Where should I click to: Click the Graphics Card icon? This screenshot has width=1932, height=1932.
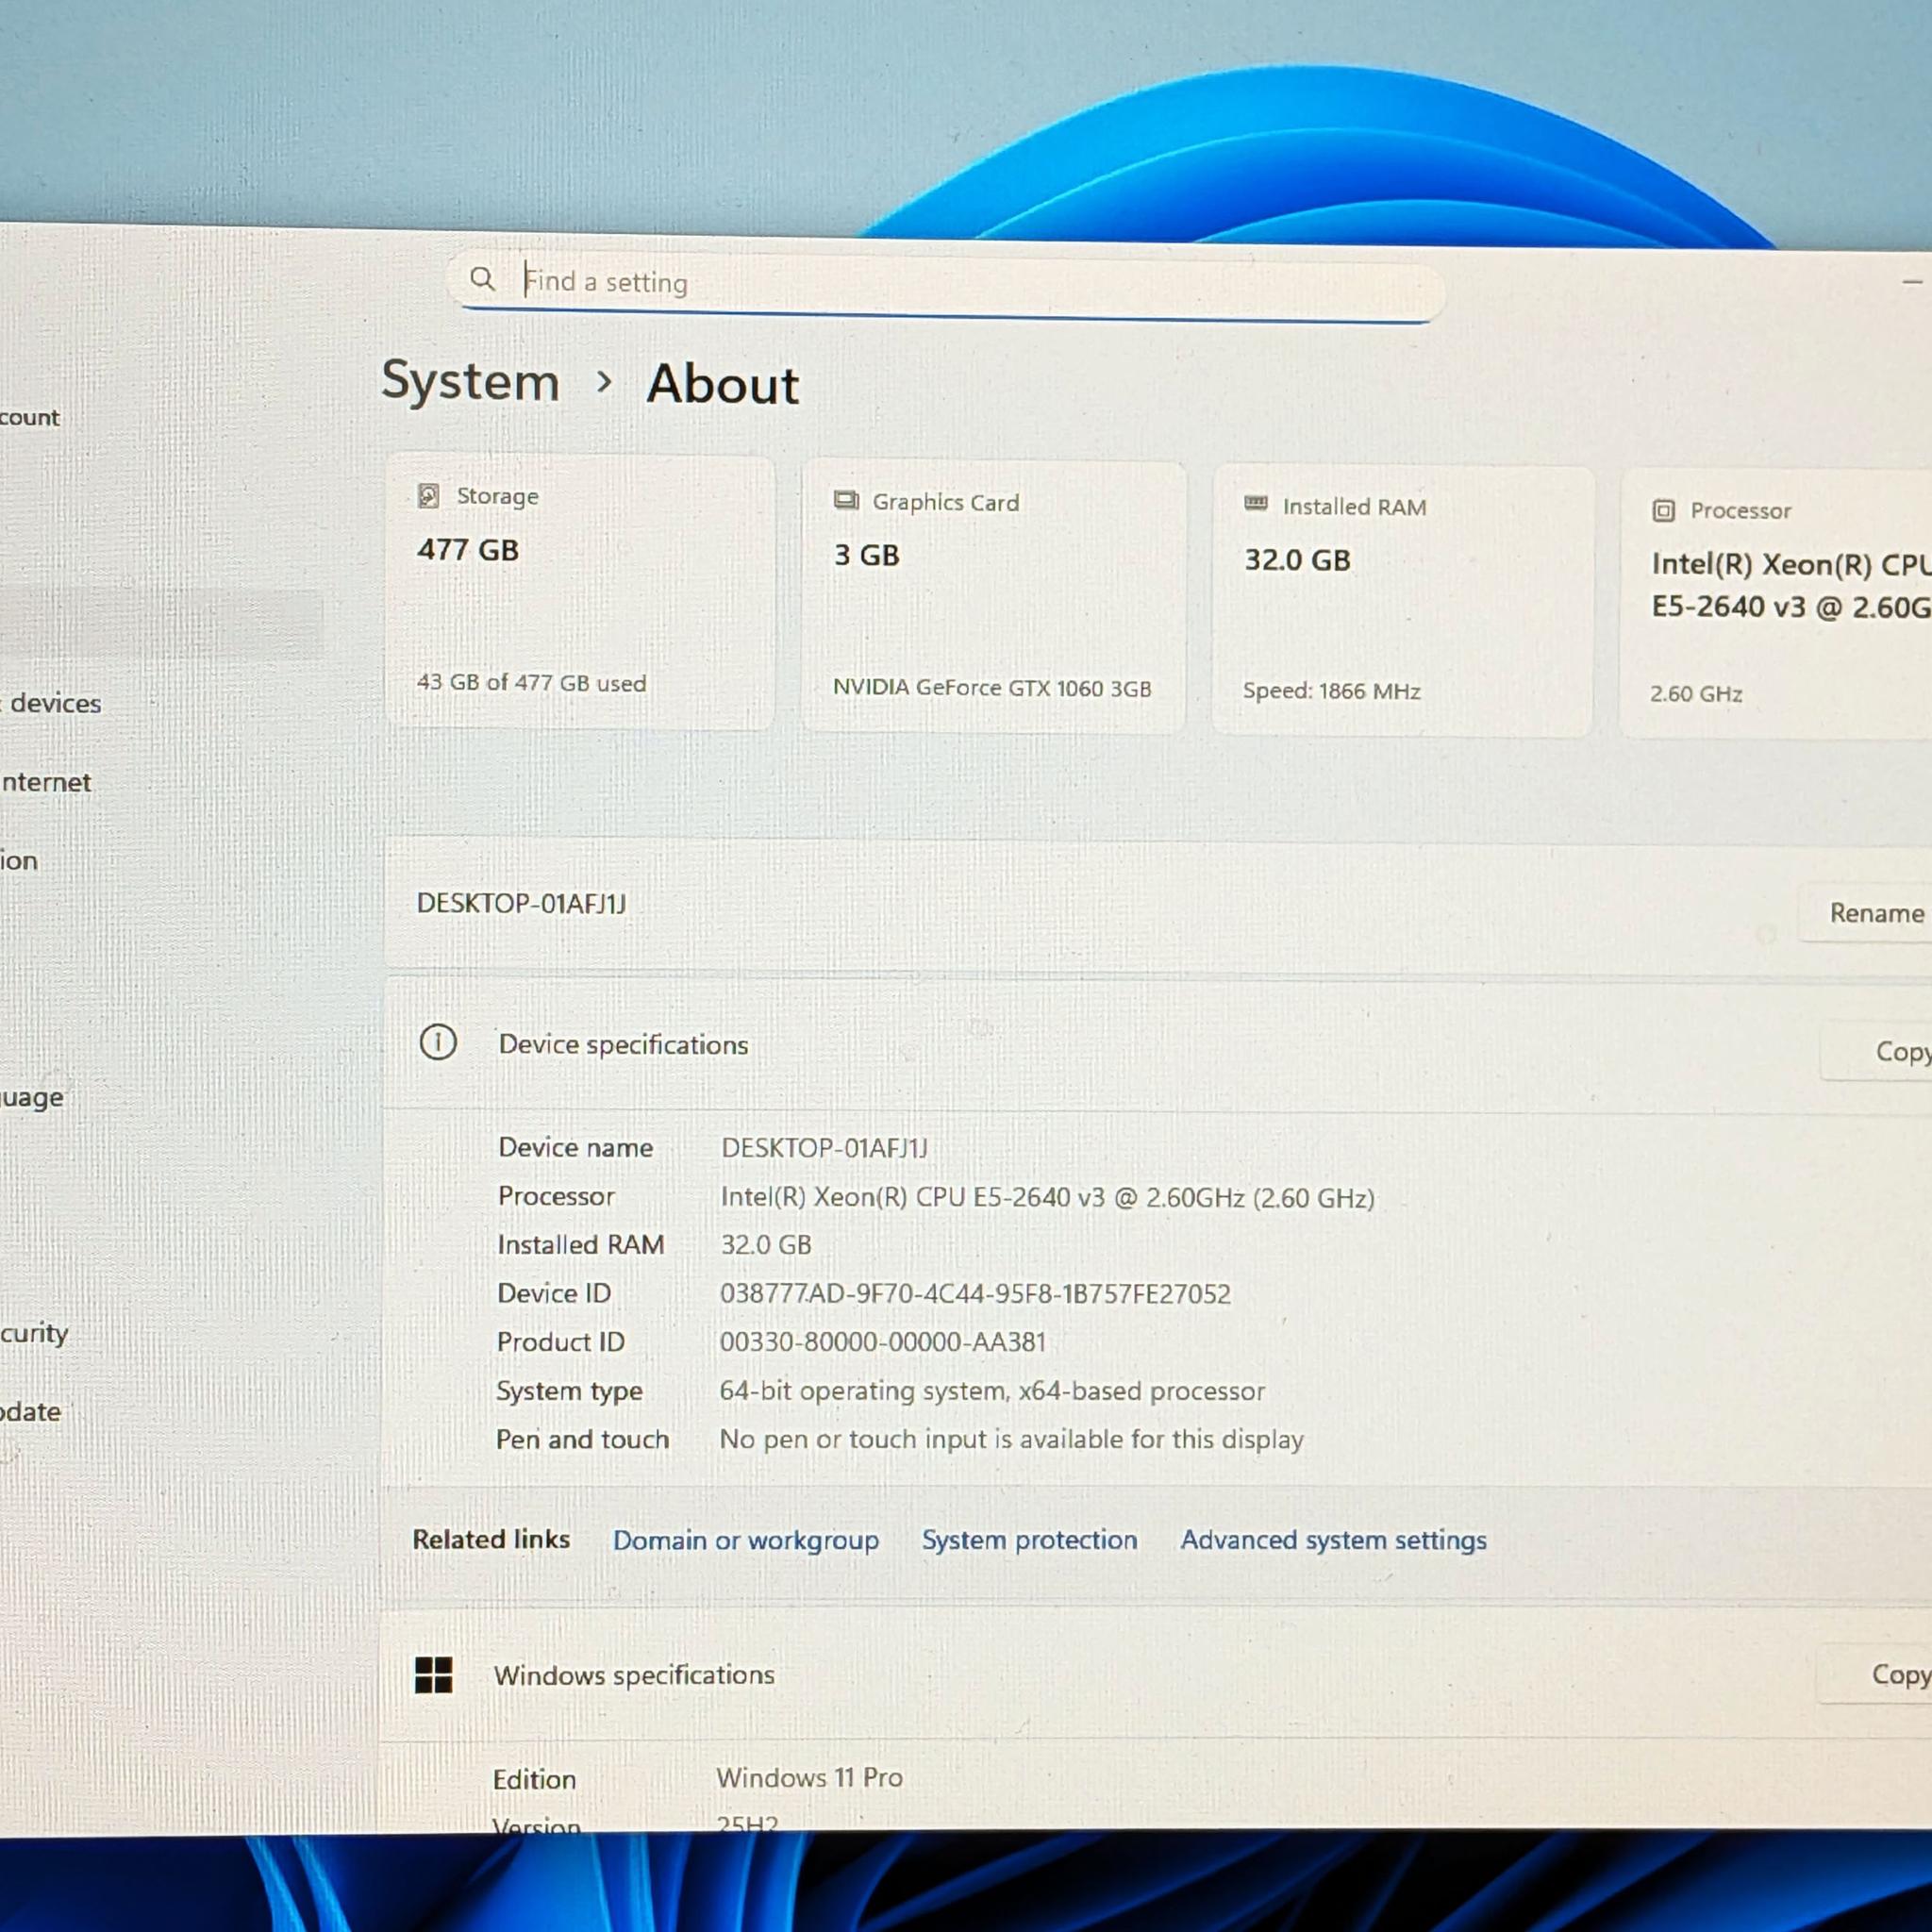[846, 500]
